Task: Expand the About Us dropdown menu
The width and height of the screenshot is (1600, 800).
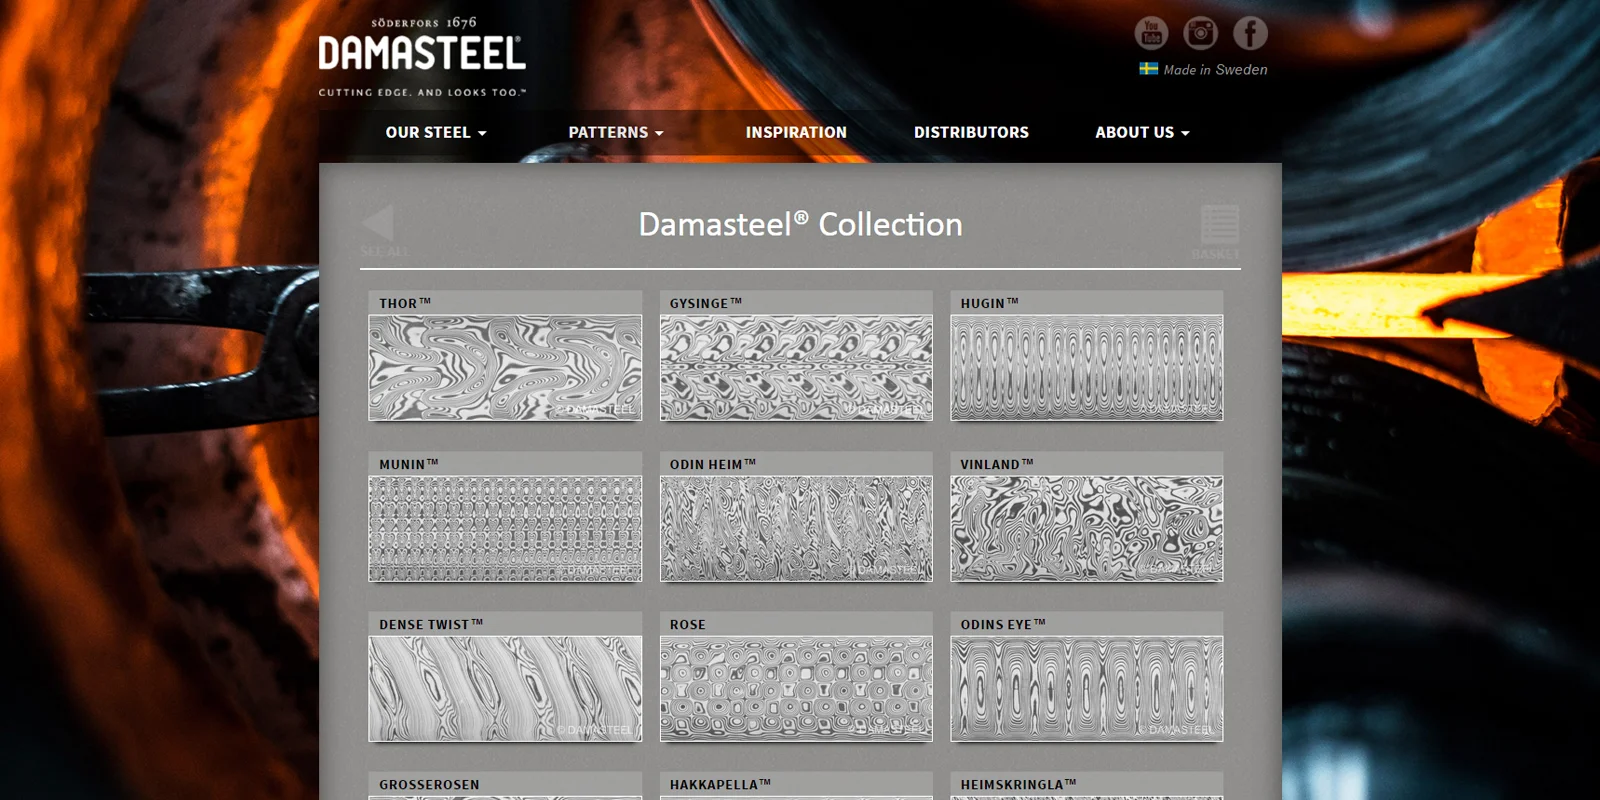Action: click(x=1142, y=132)
